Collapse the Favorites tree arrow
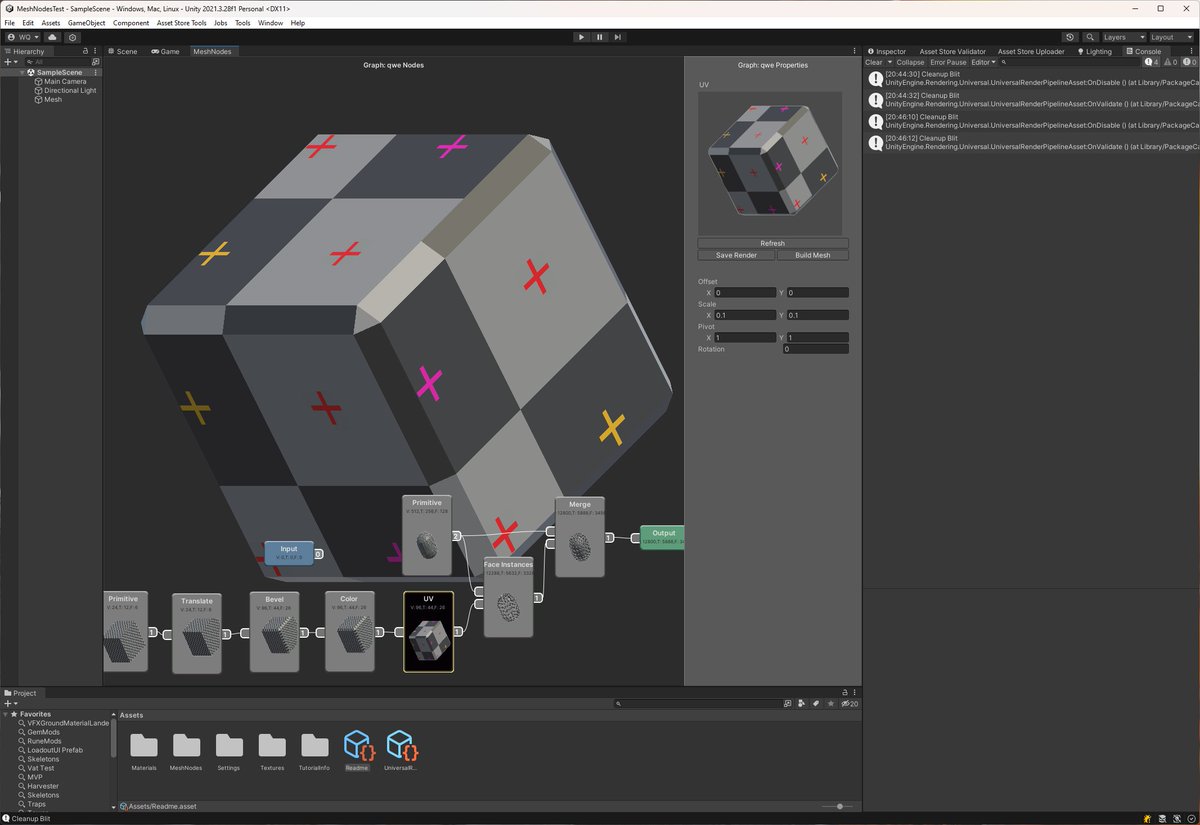1200x825 pixels. tap(6, 715)
